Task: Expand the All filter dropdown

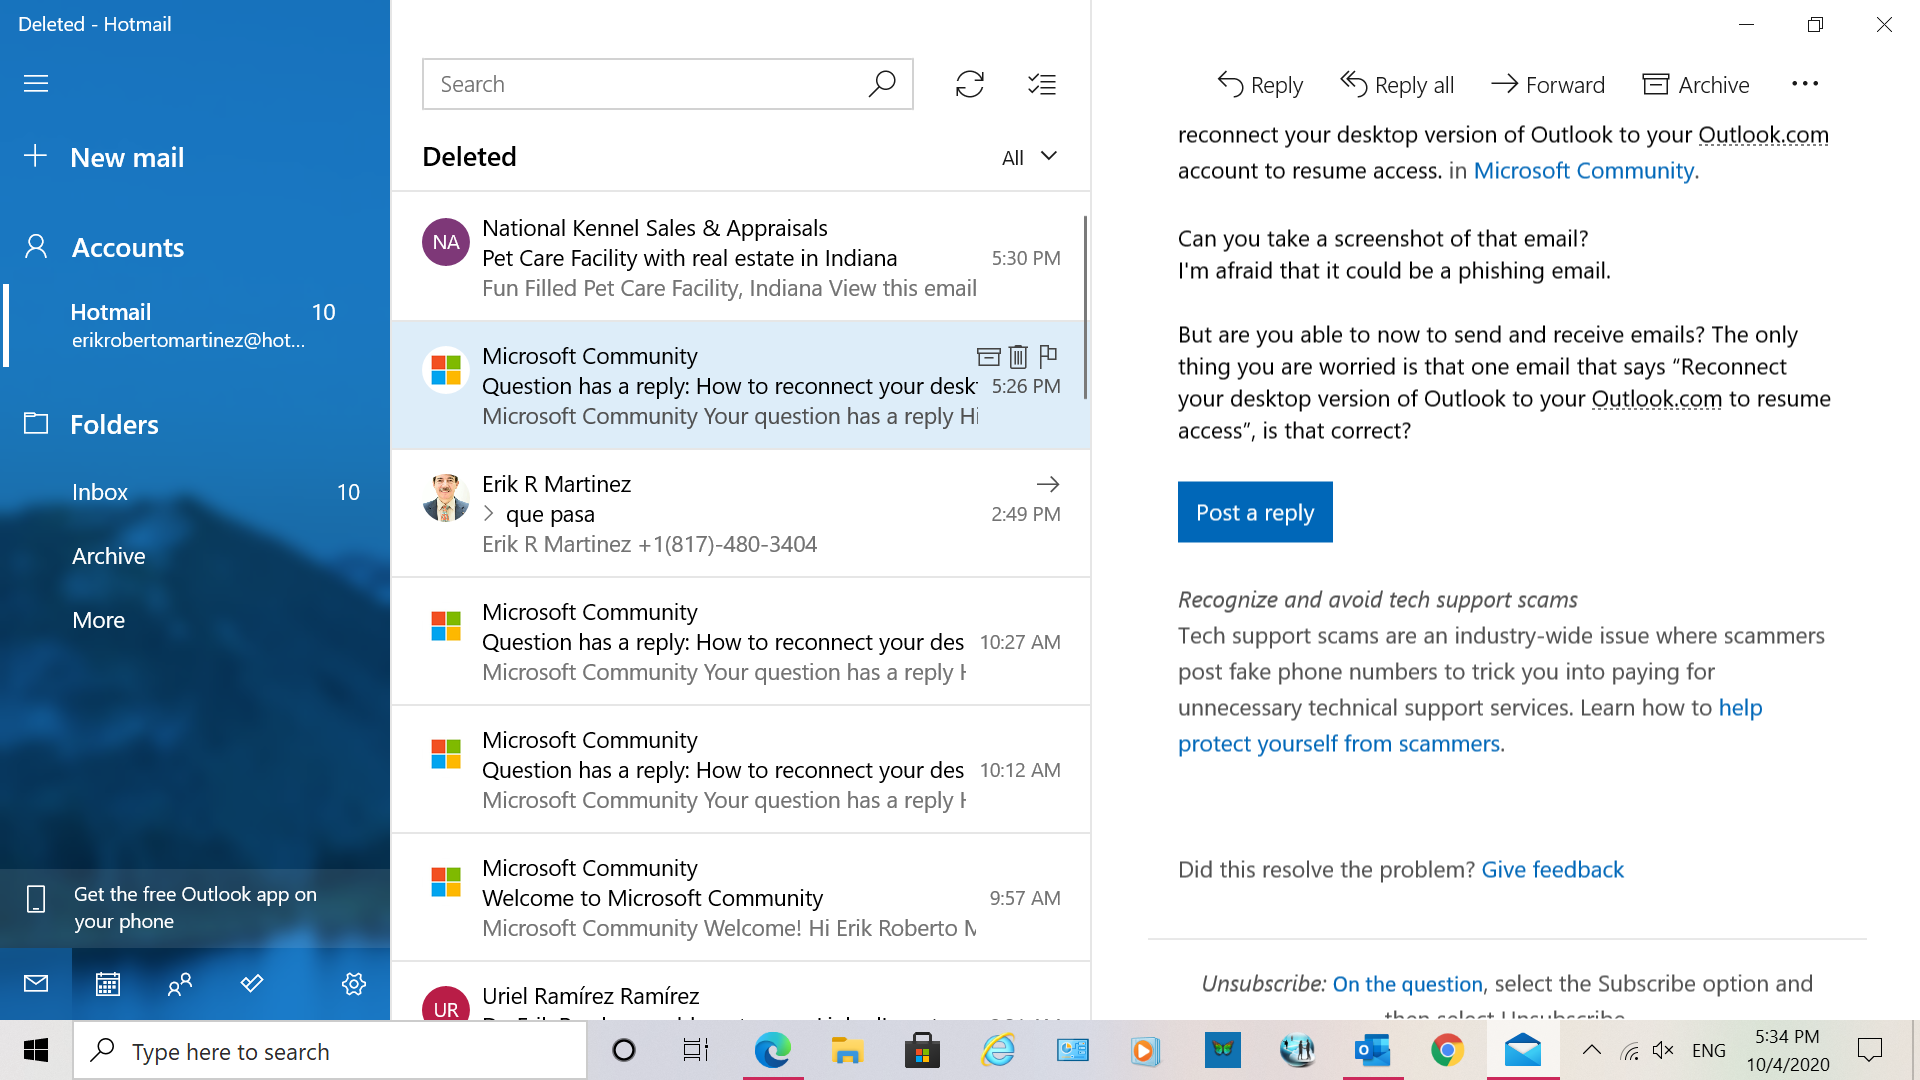Action: 1029,157
